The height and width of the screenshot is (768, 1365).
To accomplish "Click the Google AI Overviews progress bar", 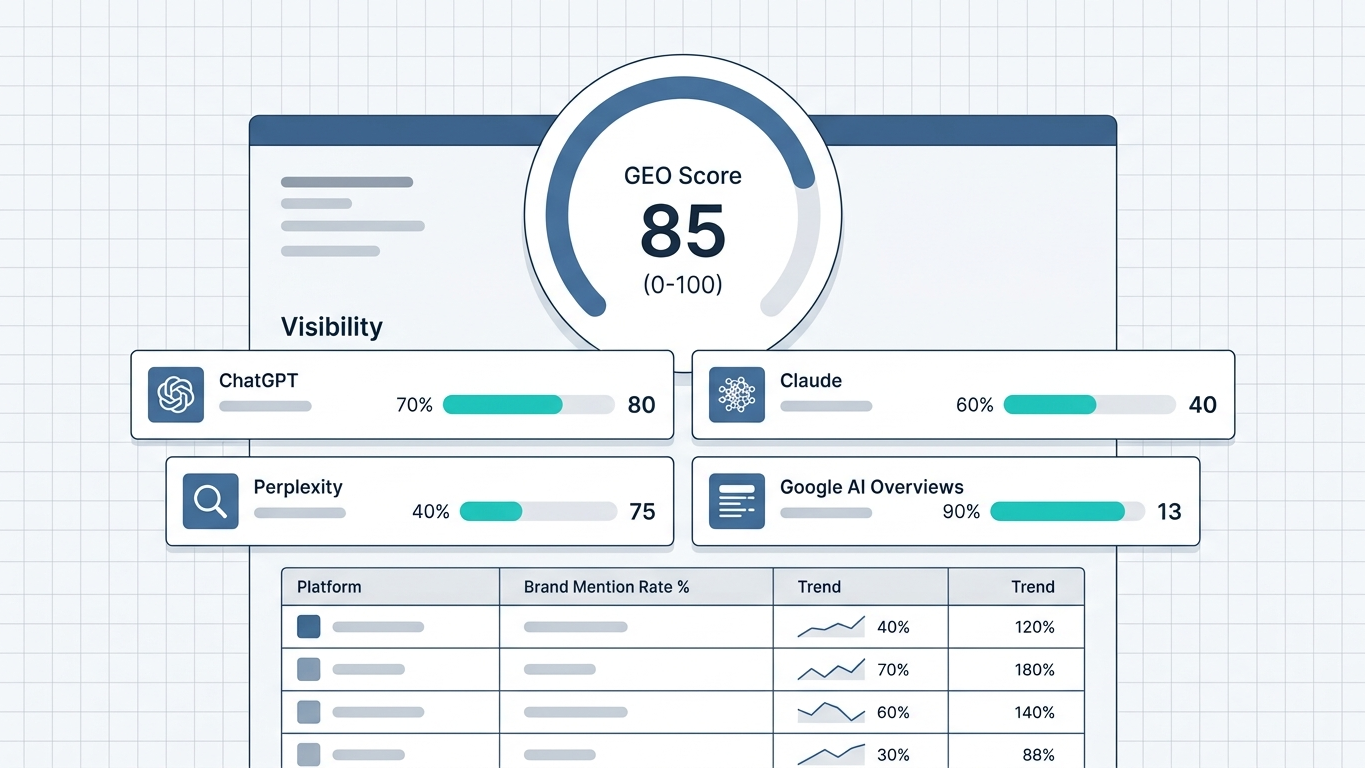I will pyautogui.click(x=1067, y=511).
